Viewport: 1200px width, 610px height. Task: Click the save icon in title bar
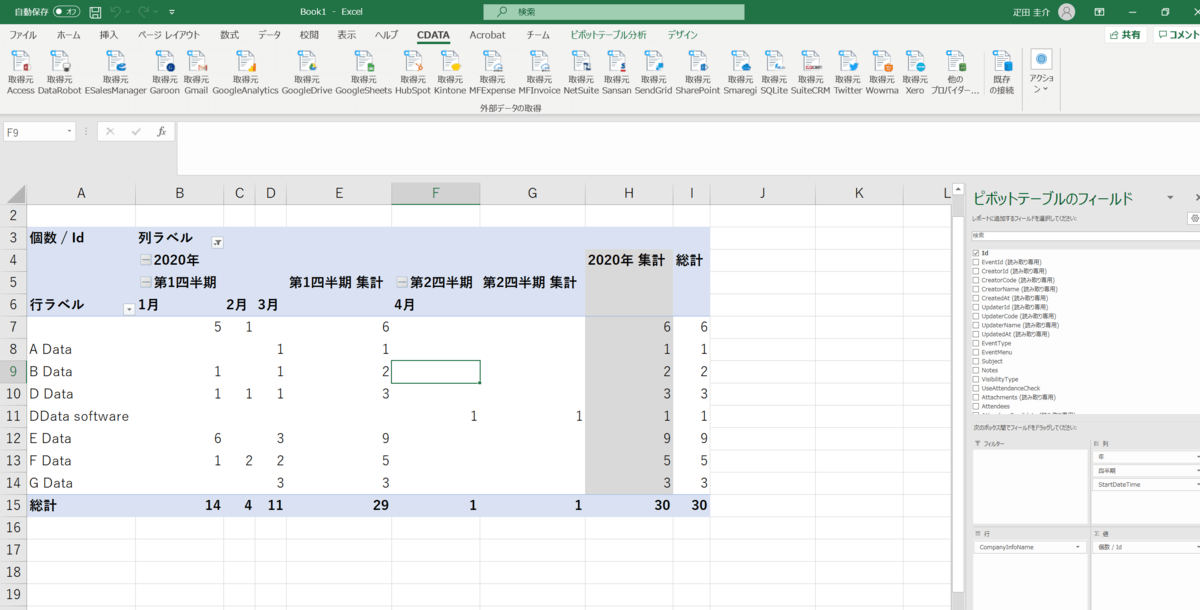(95, 12)
